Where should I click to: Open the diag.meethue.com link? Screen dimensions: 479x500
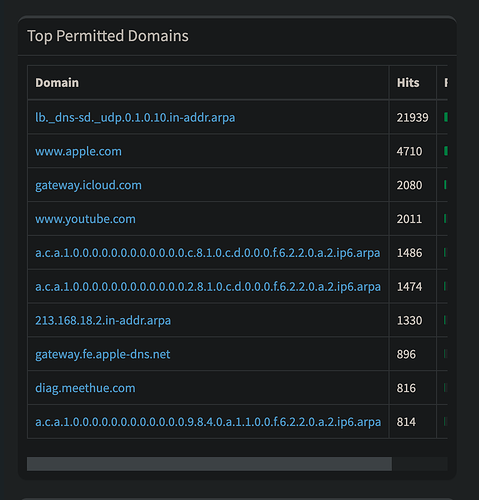pyautogui.click(x=85, y=388)
